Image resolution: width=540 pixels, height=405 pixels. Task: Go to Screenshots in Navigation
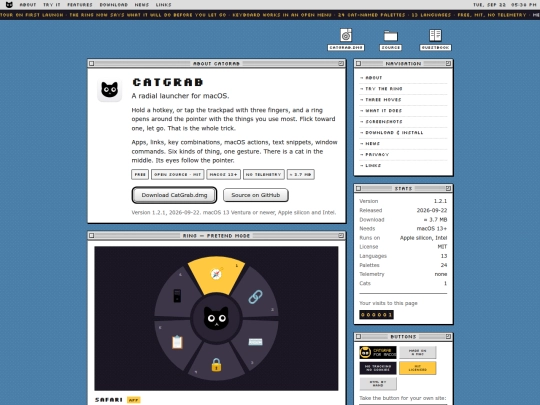pos(403,122)
